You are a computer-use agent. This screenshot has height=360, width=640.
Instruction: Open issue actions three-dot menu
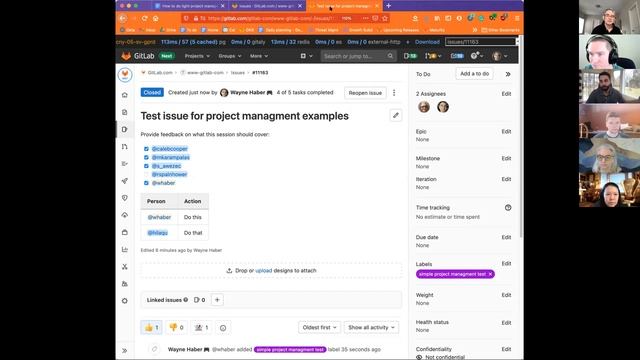click(x=394, y=93)
